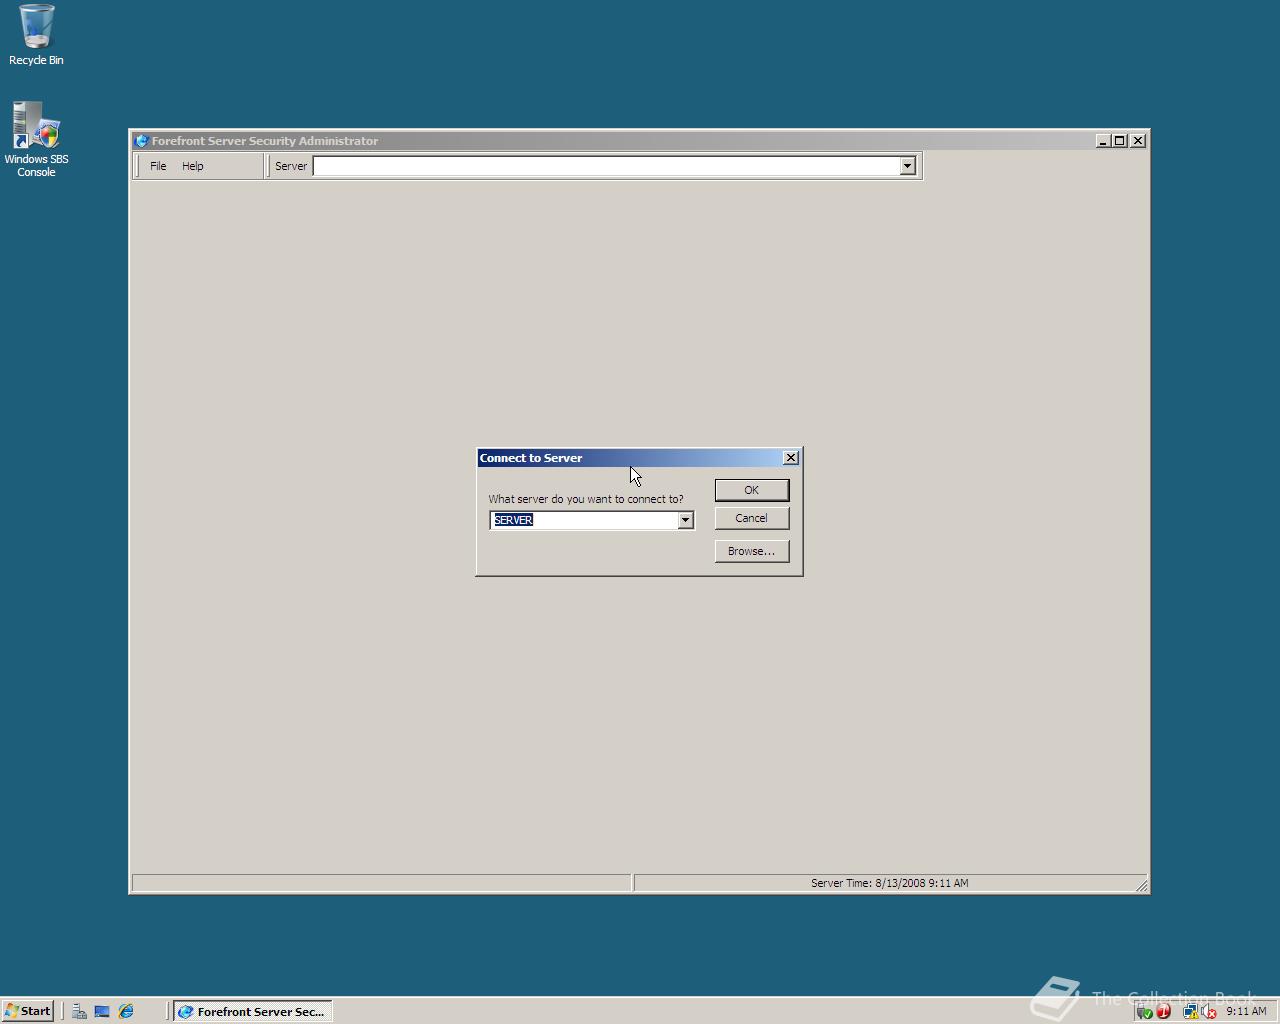Click the Forefront Server Sec... taskbar button
1280x1024 pixels.
point(252,1011)
